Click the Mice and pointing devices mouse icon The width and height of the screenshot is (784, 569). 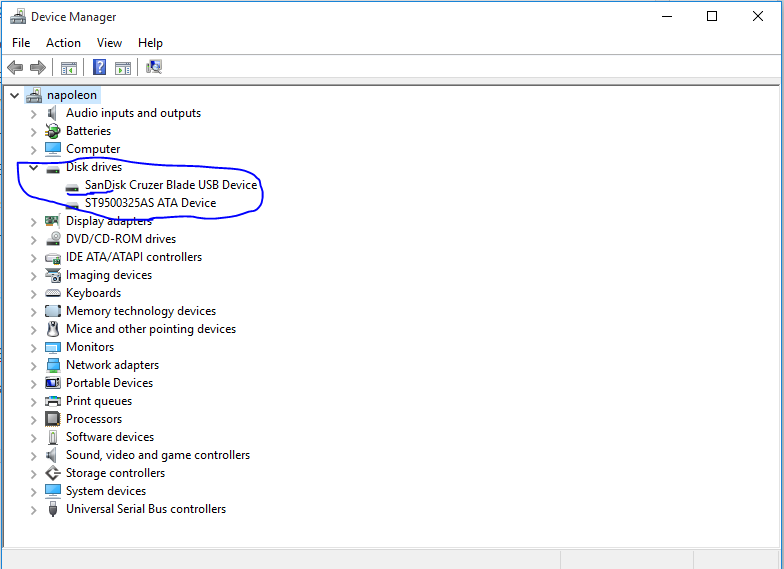tap(52, 329)
